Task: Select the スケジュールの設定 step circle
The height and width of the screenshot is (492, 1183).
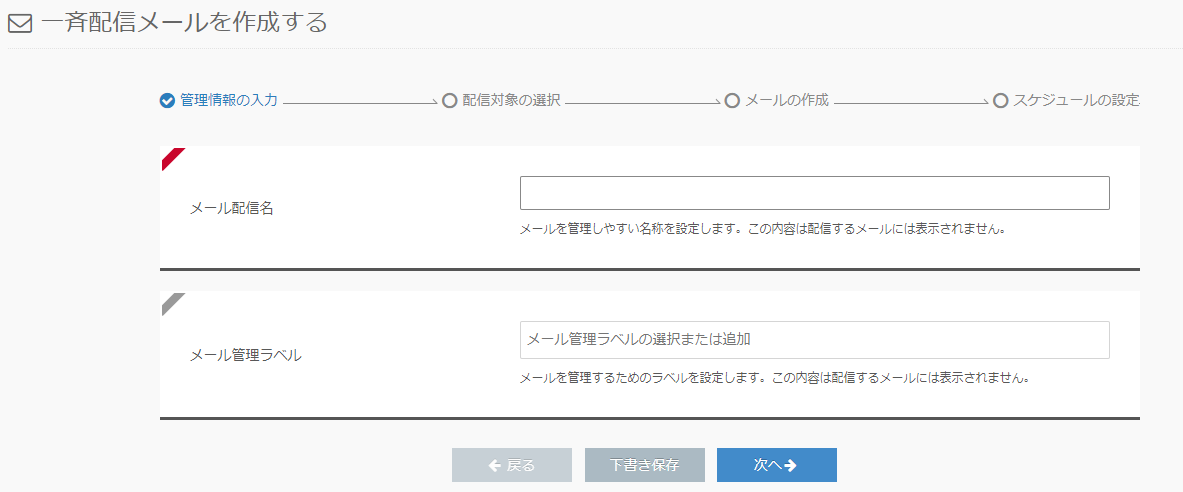Action: tap(1000, 100)
